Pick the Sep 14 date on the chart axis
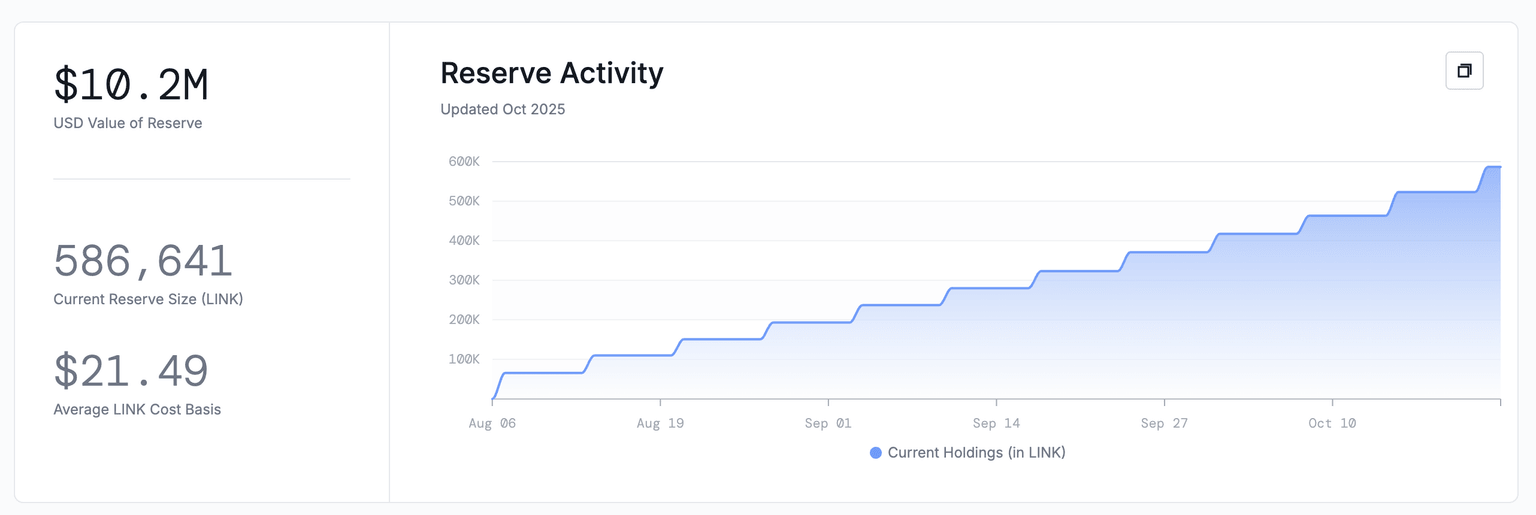This screenshot has height=515, width=1536. [996, 424]
